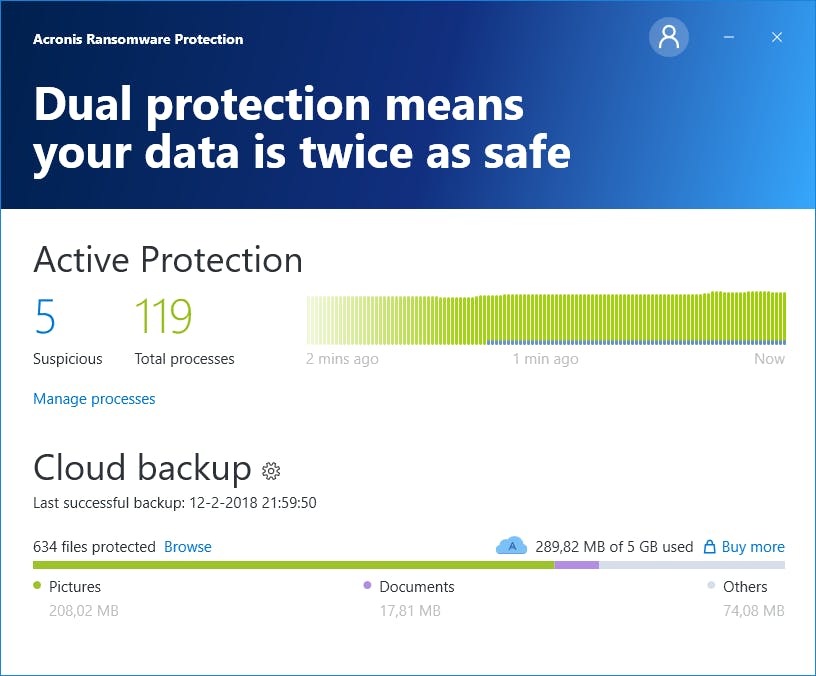This screenshot has height=676, width=816.
Task: Select the grey Others legend dot
Action: coord(712,586)
